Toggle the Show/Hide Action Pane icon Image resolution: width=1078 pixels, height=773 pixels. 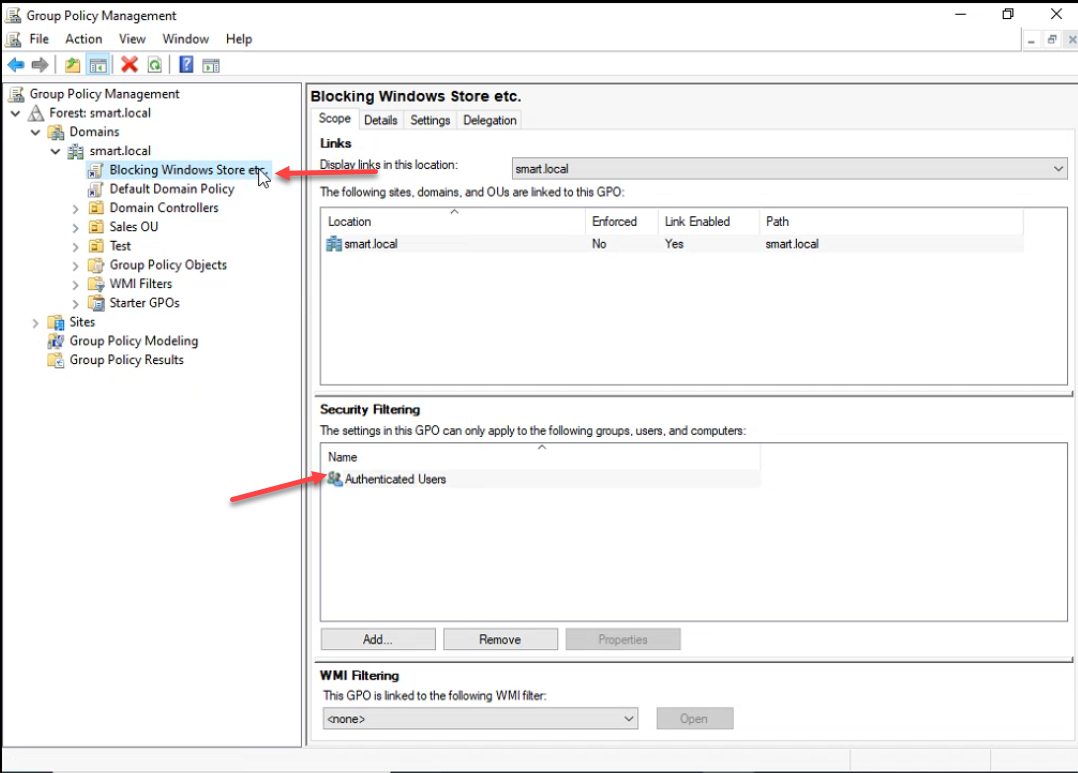pyautogui.click(x=211, y=65)
